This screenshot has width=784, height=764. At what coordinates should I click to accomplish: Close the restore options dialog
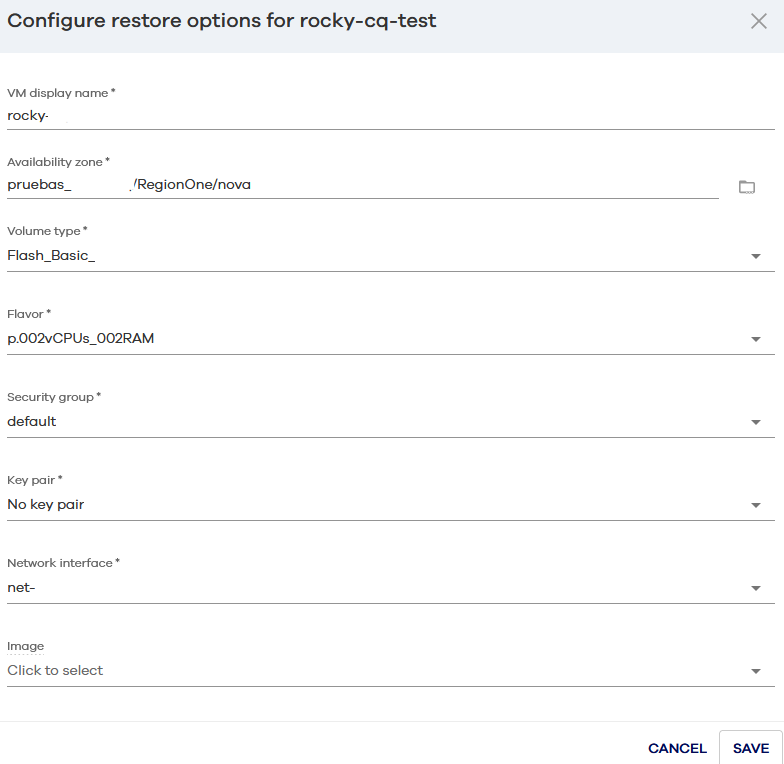click(759, 21)
